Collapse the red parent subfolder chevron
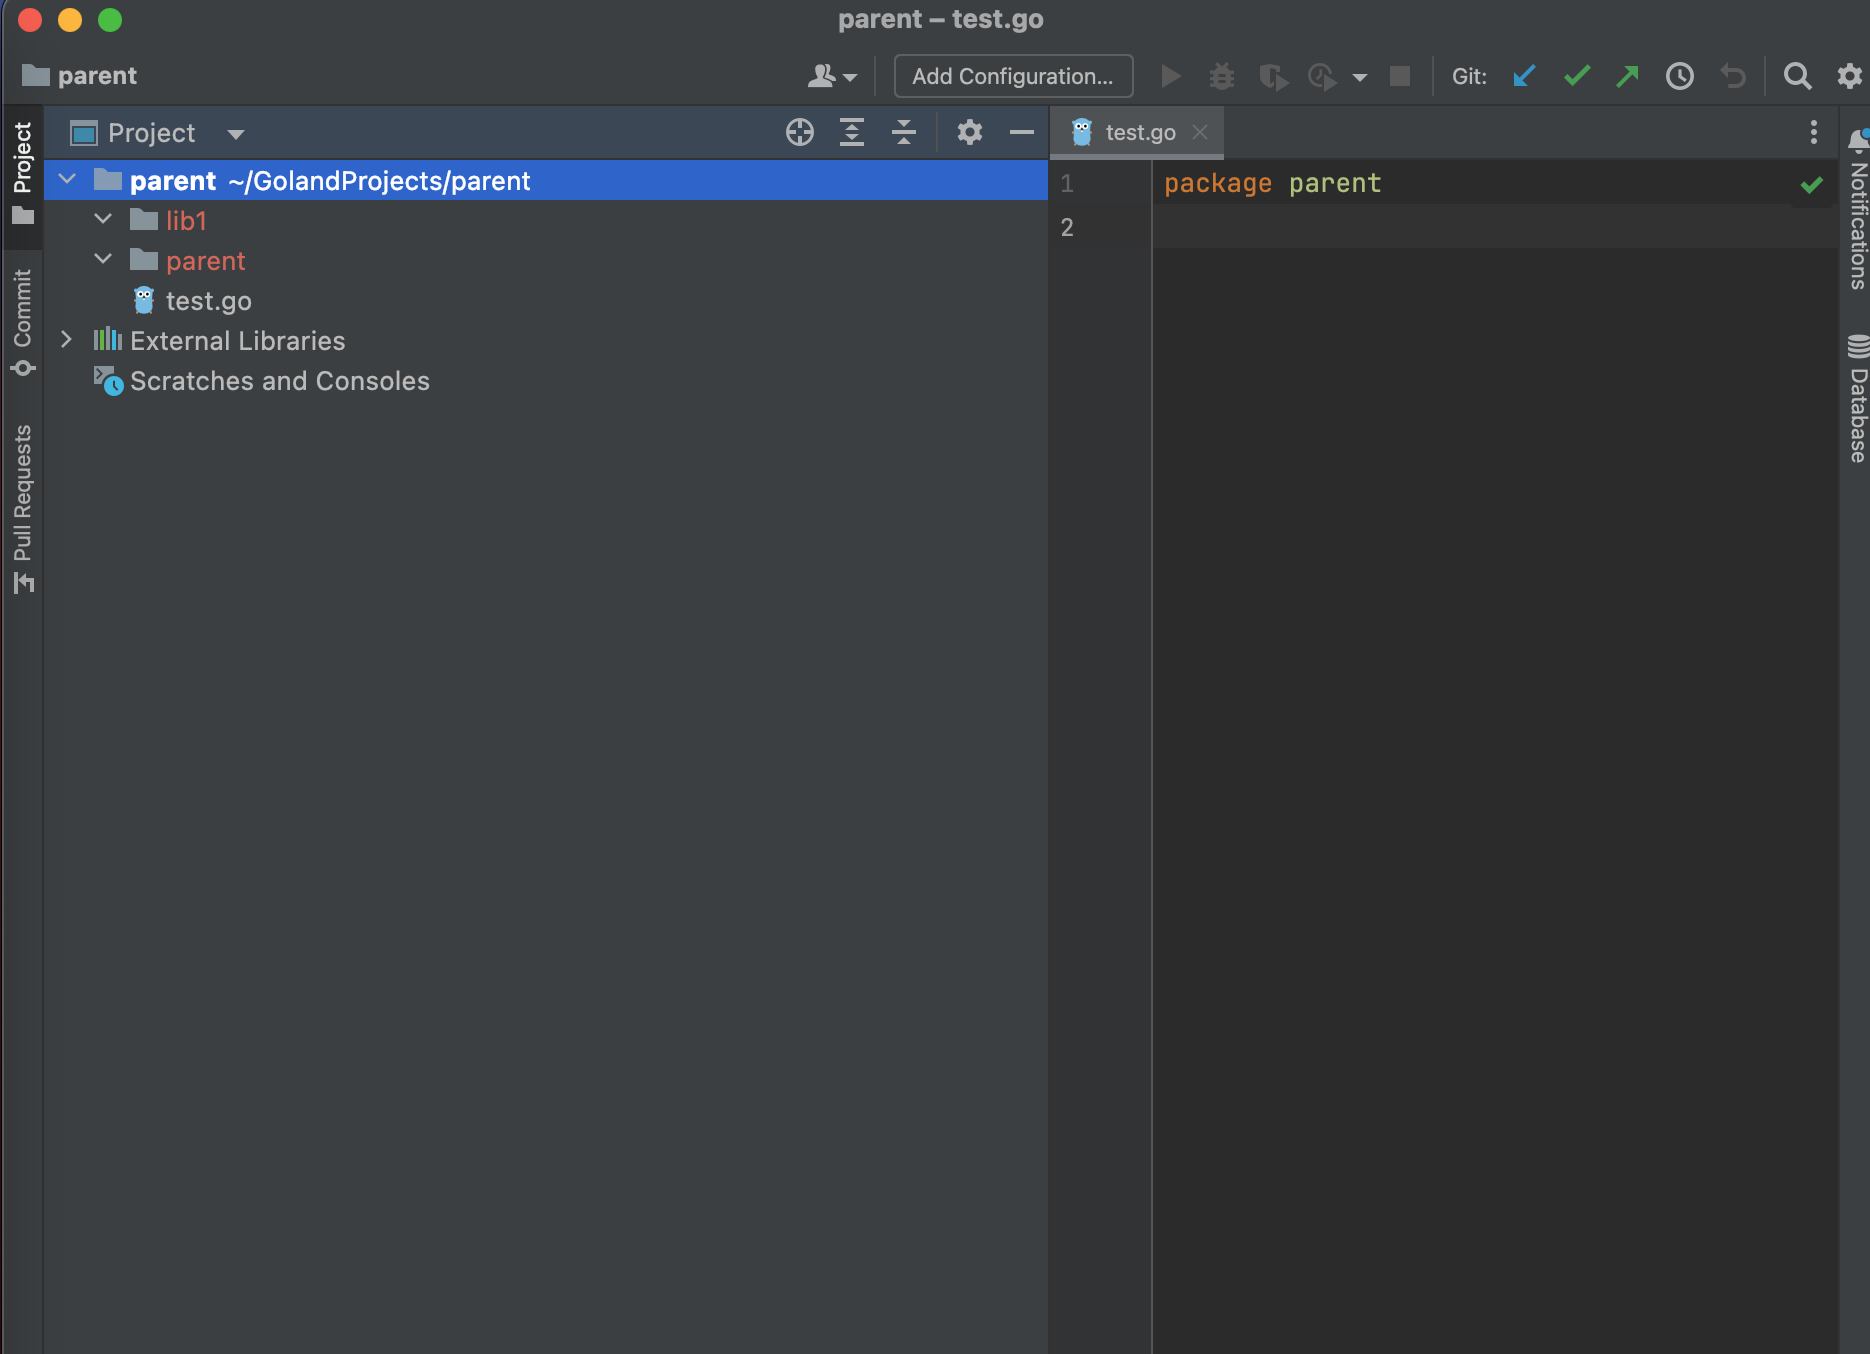Viewport: 1870px width, 1354px height. click(103, 260)
